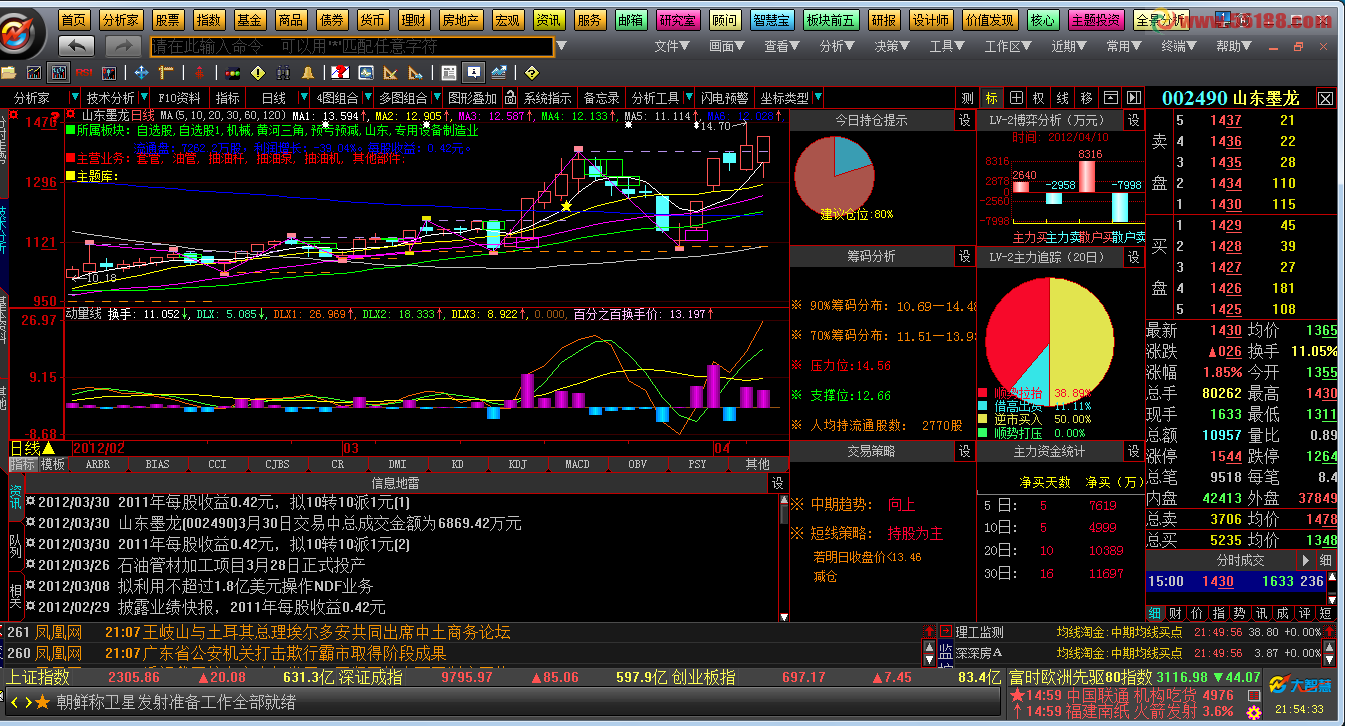
Task: Click the skip-to-end arrow icon right of 移
Action: point(1134,98)
